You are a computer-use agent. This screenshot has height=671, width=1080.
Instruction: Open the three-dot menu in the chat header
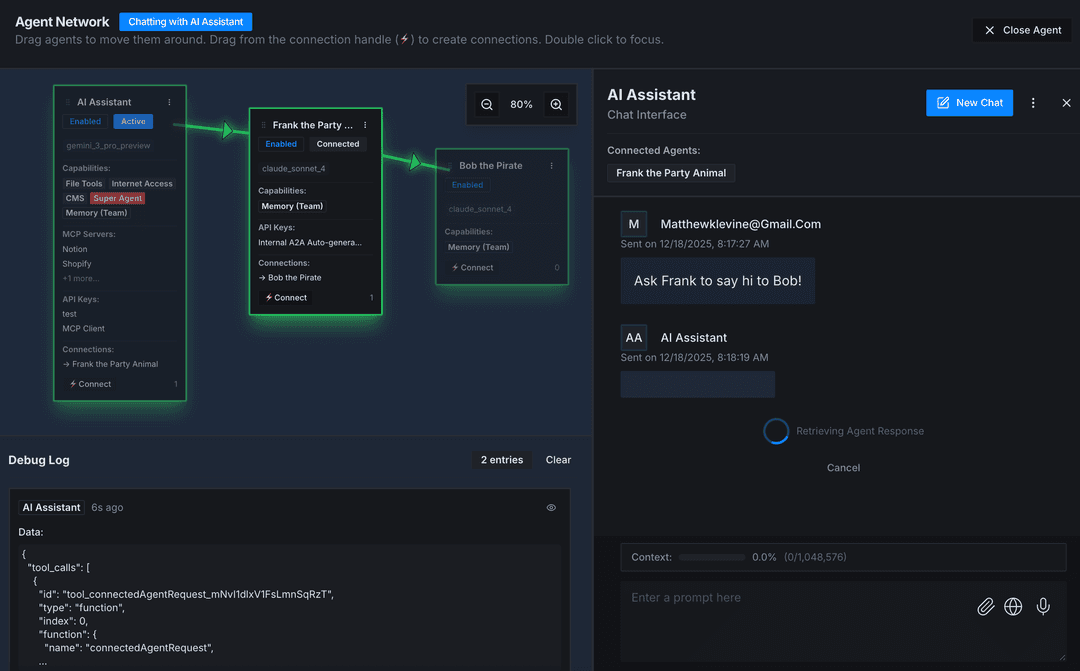click(1033, 103)
